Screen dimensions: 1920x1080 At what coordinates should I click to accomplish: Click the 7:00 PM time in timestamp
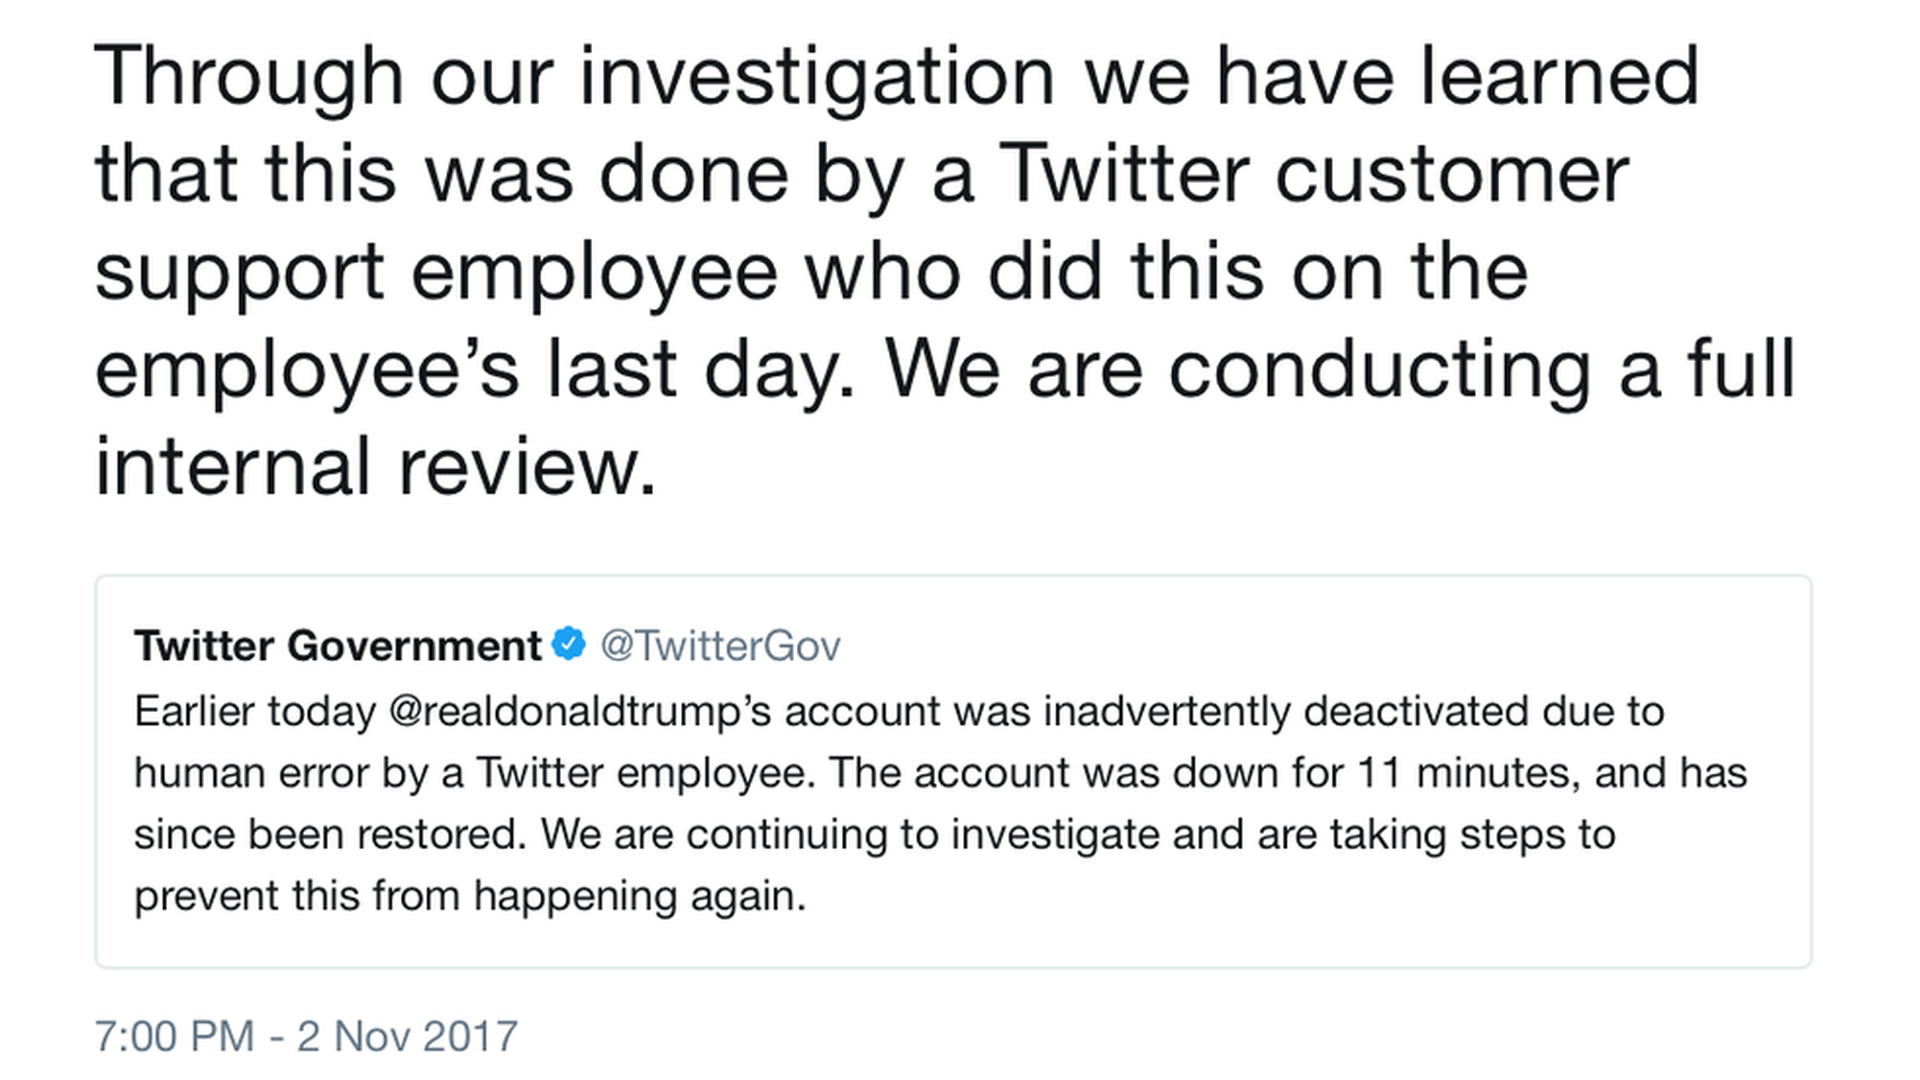click(173, 1036)
